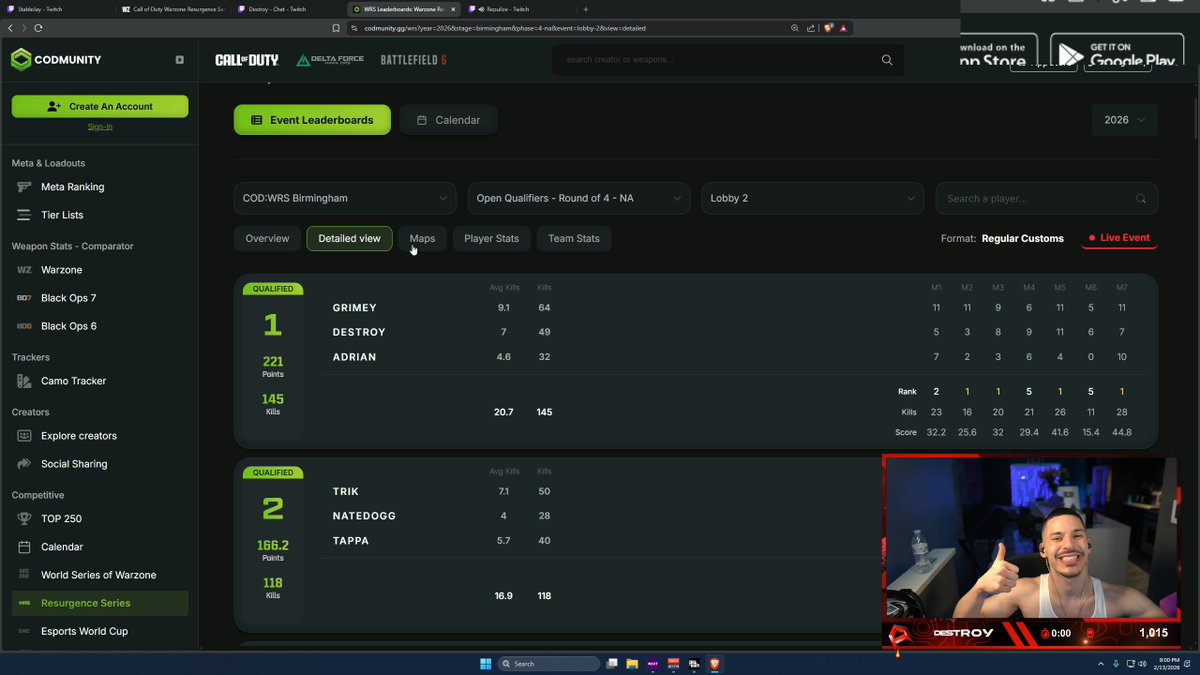Viewport: 1200px width, 675px height.
Task: Click the ADRIAN player name
Action: tap(355, 357)
